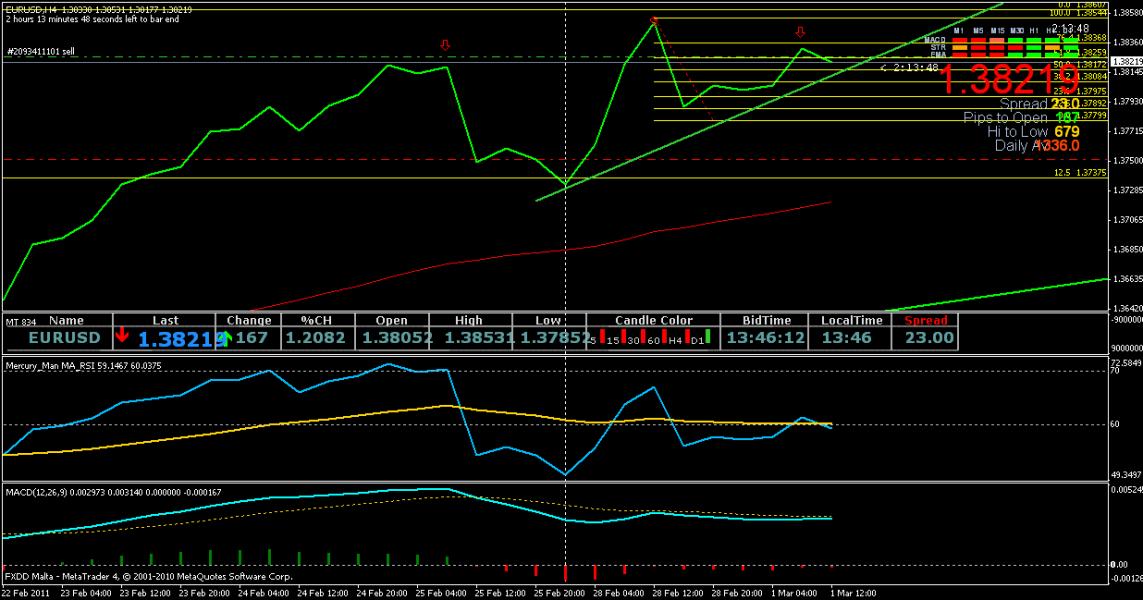Click the M1 MACD signal box
Viewport: 1143px width, 600px height.
pos(958,39)
